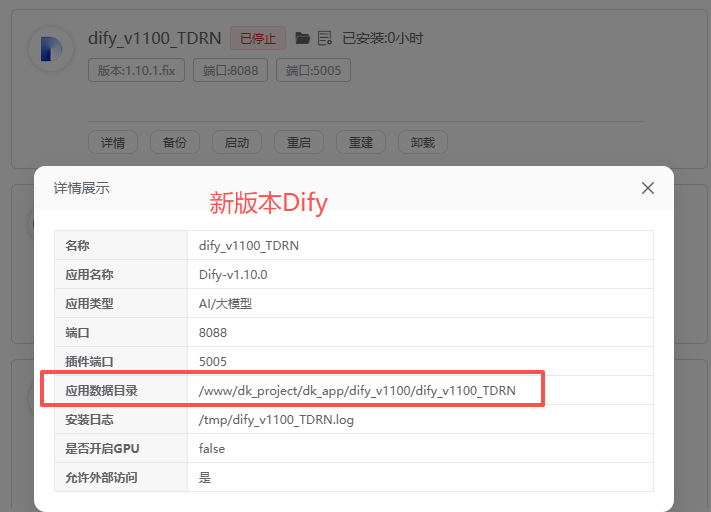Click the 已停止 status badge
Image resolution: width=711 pixels, height=512 pixels.
(258, 39)
